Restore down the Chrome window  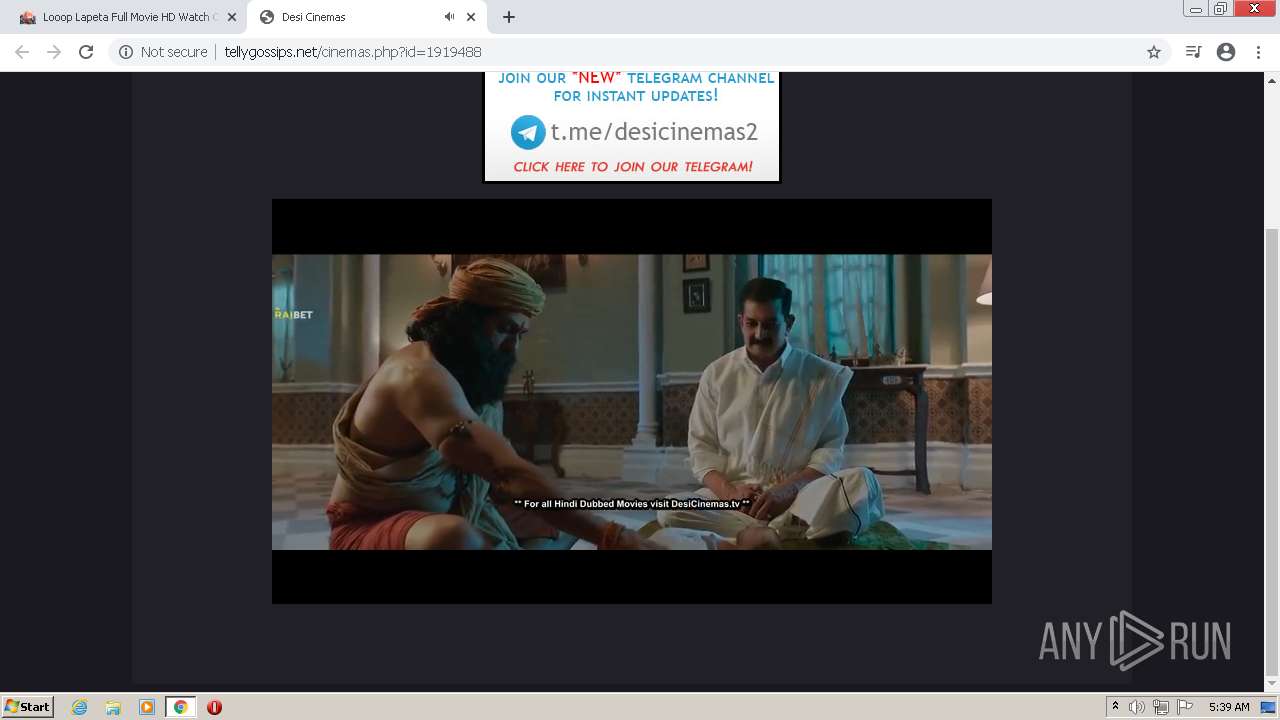(x=1221, y=9)
